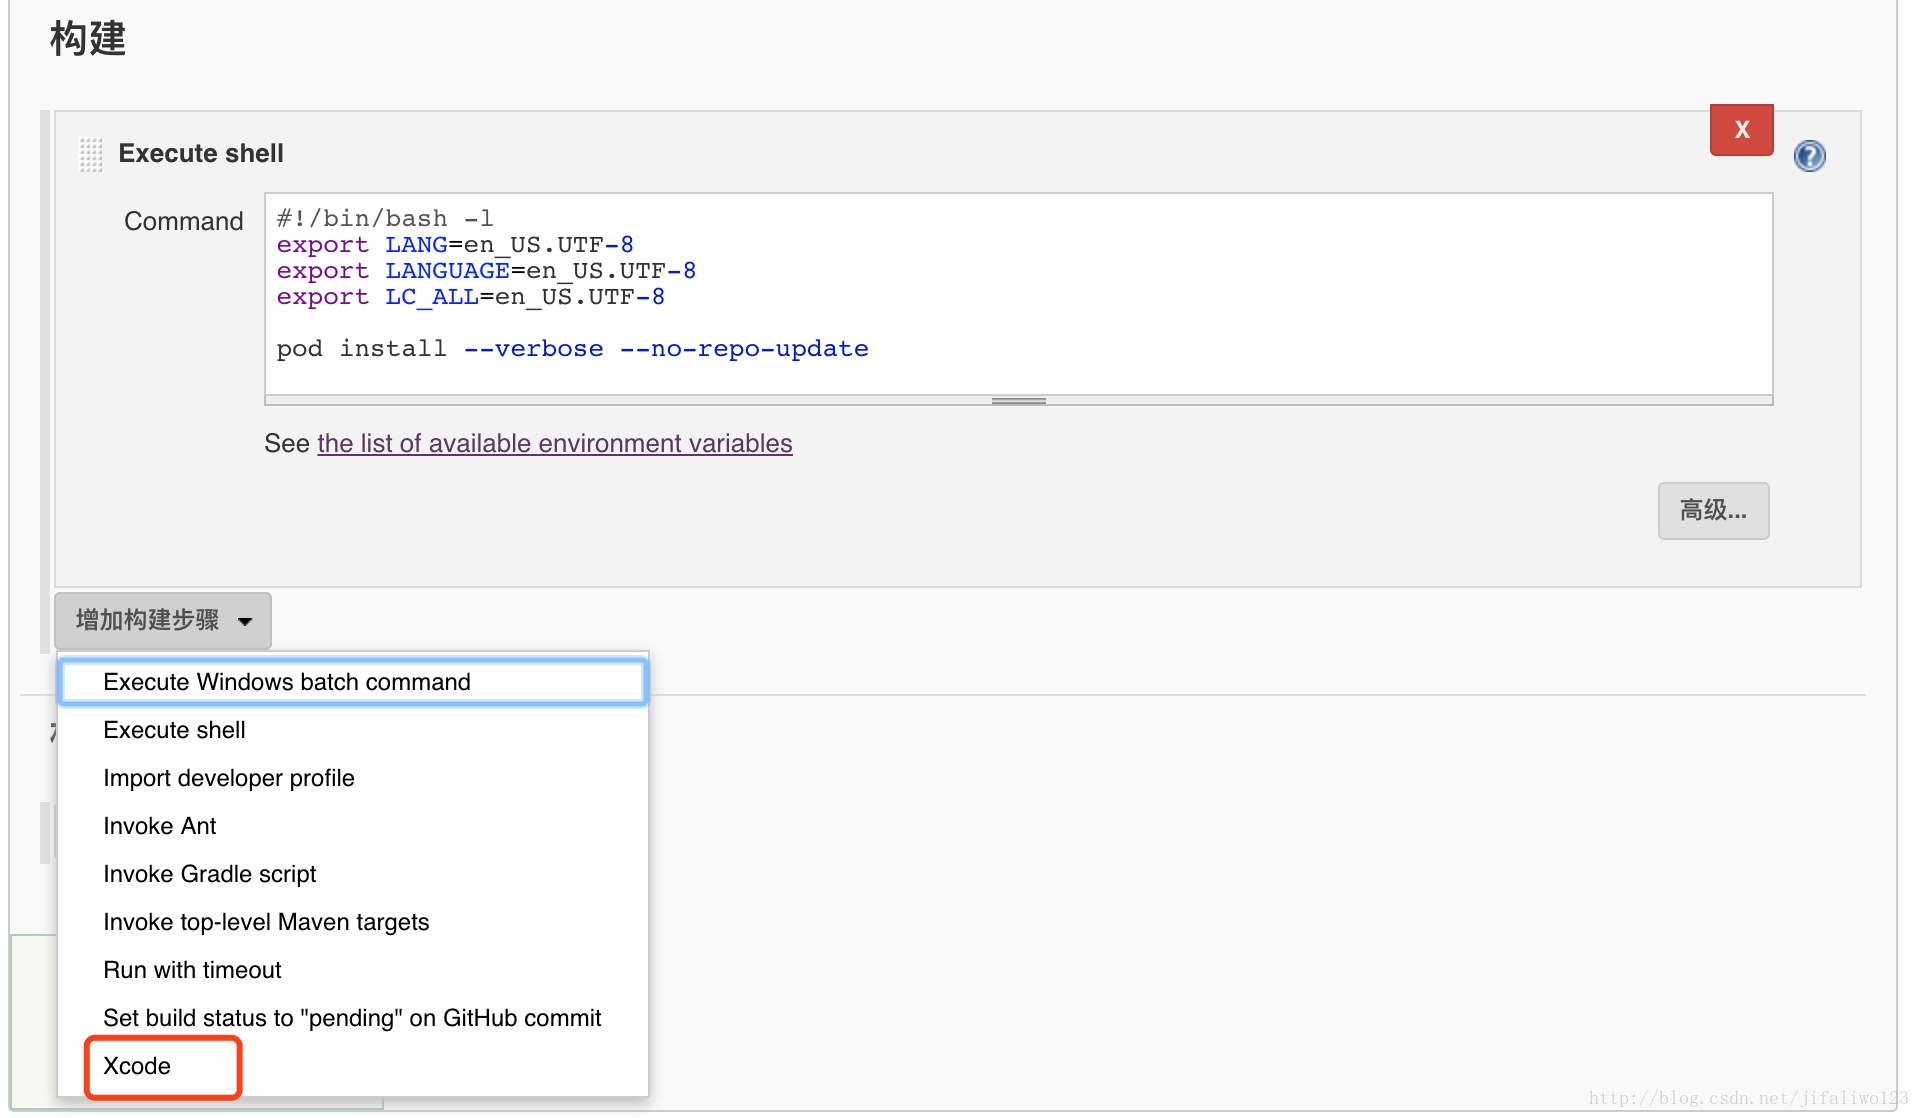Click inside the Command text area
Image resolution: width=1920 pixels, height=1118 pixels.
tap(1018, 294)
